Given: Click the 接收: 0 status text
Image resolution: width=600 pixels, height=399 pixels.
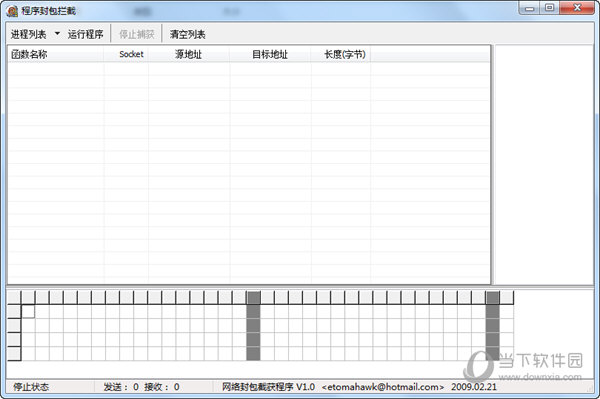Looking at the screenshot, I should click(162, 387).
